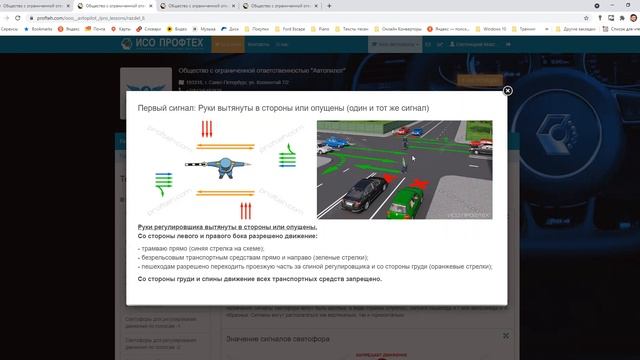Switch to the first browser tab
Image resolution: width=640 pixels, height=360 pixels.
[33, 6]
